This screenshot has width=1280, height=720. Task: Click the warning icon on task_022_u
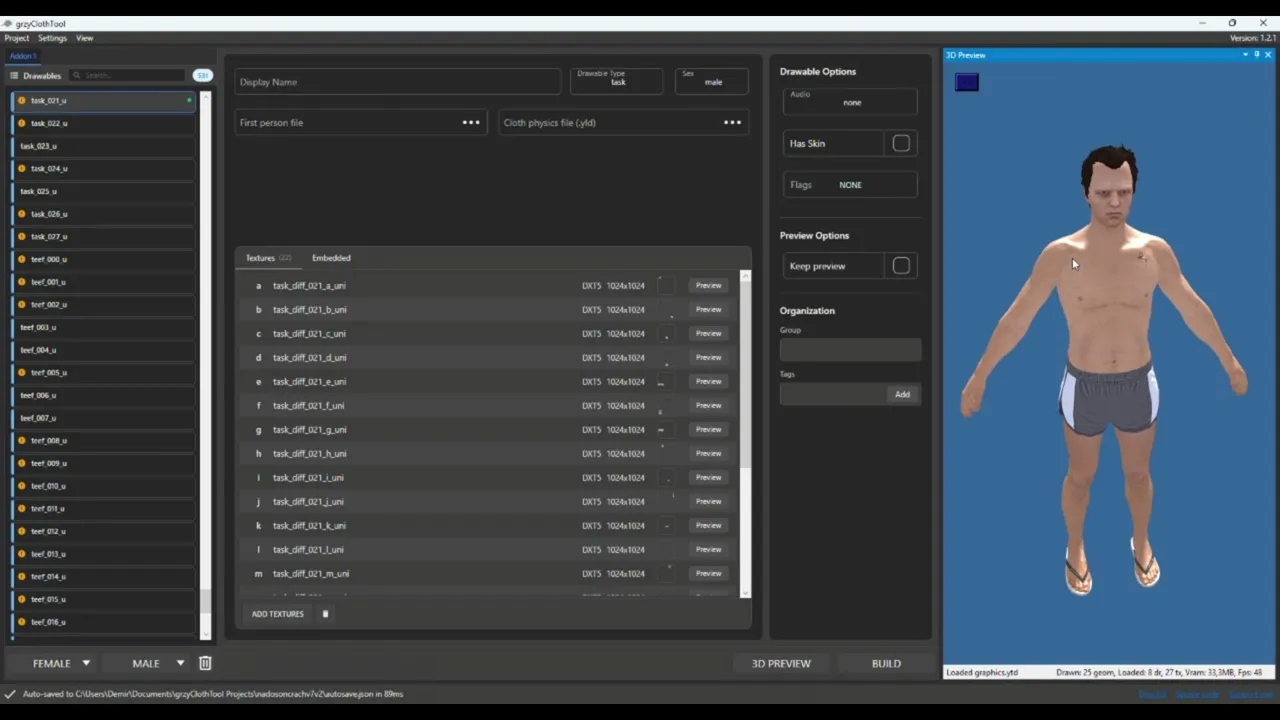click(22, 123)
